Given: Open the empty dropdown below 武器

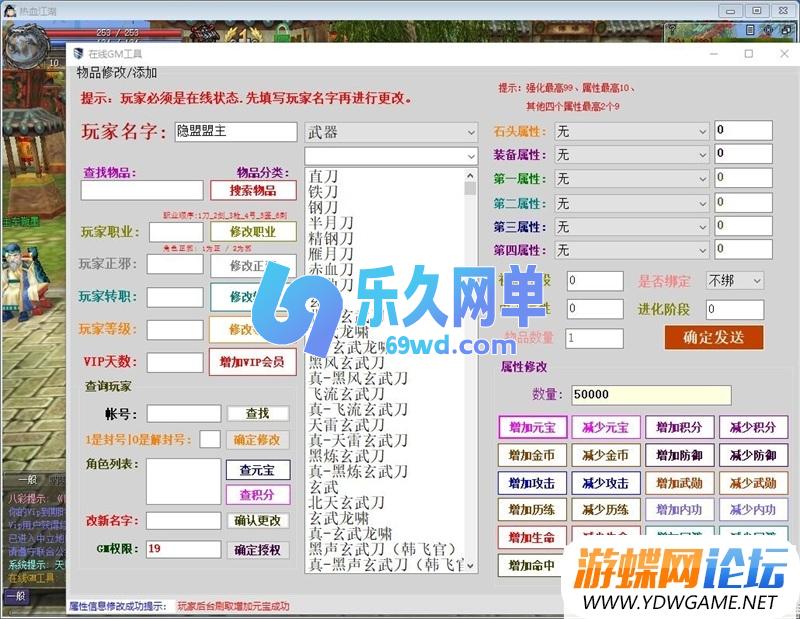Looking at the screenshot, I should [x=391, y=156].
